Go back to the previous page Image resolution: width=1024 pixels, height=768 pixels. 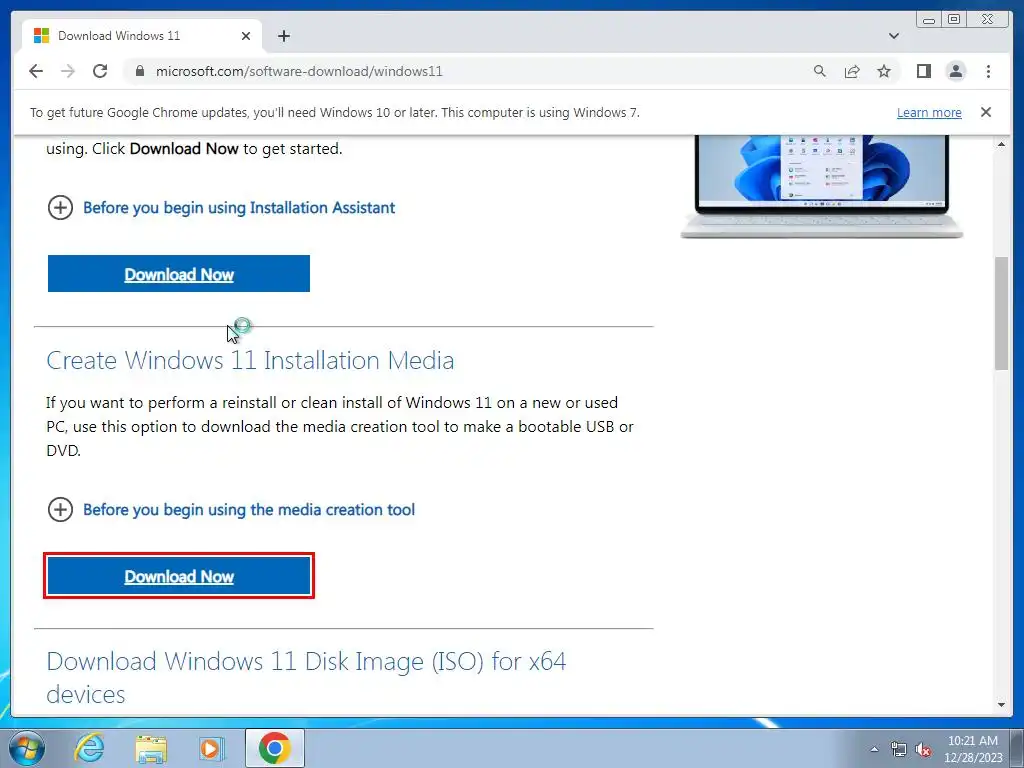[36, 71]
